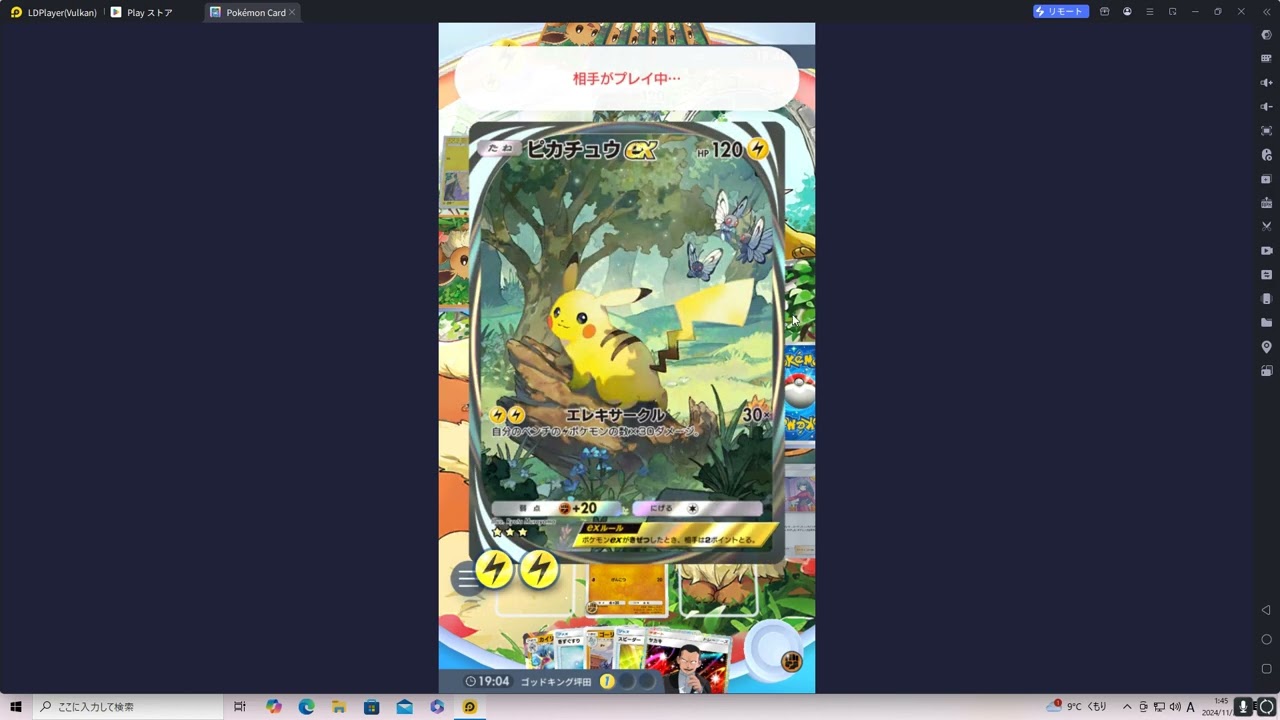Click the LDPlayer icon on the taskbar
Image resolution: width=1280 pixels, height=720 pixels.
point(469,707)
